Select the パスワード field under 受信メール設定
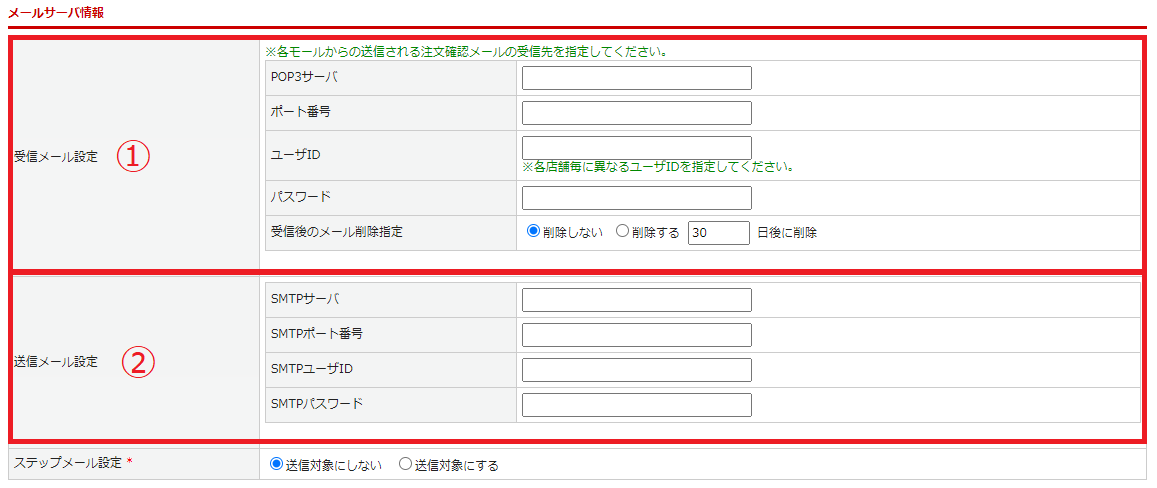Viewport: 1157px width, 488px height. [x=636, y=198]
